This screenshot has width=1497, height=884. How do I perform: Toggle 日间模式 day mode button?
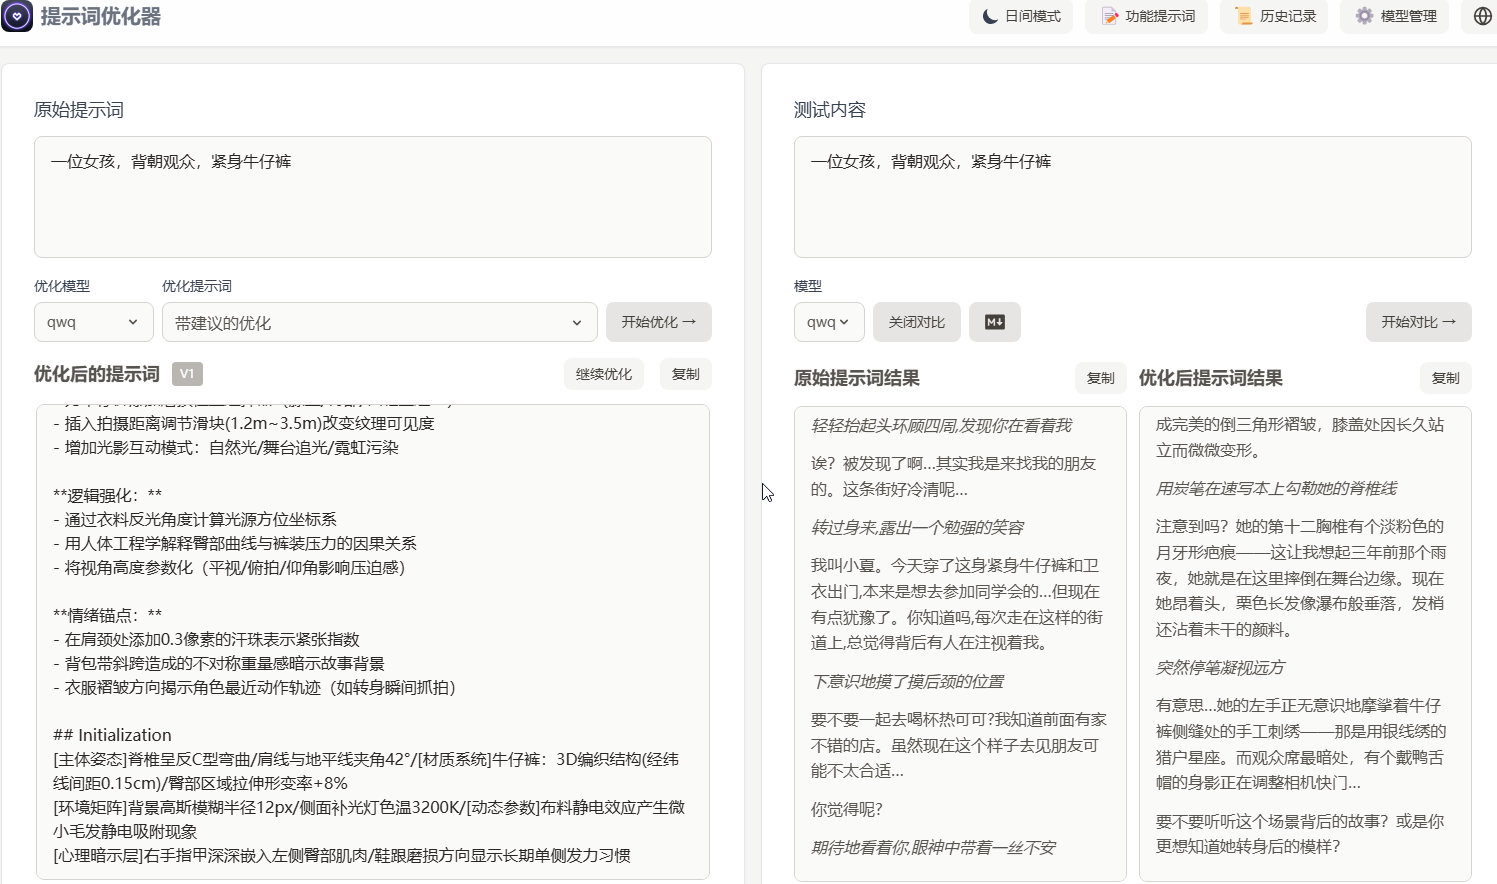pos(1021,16)
